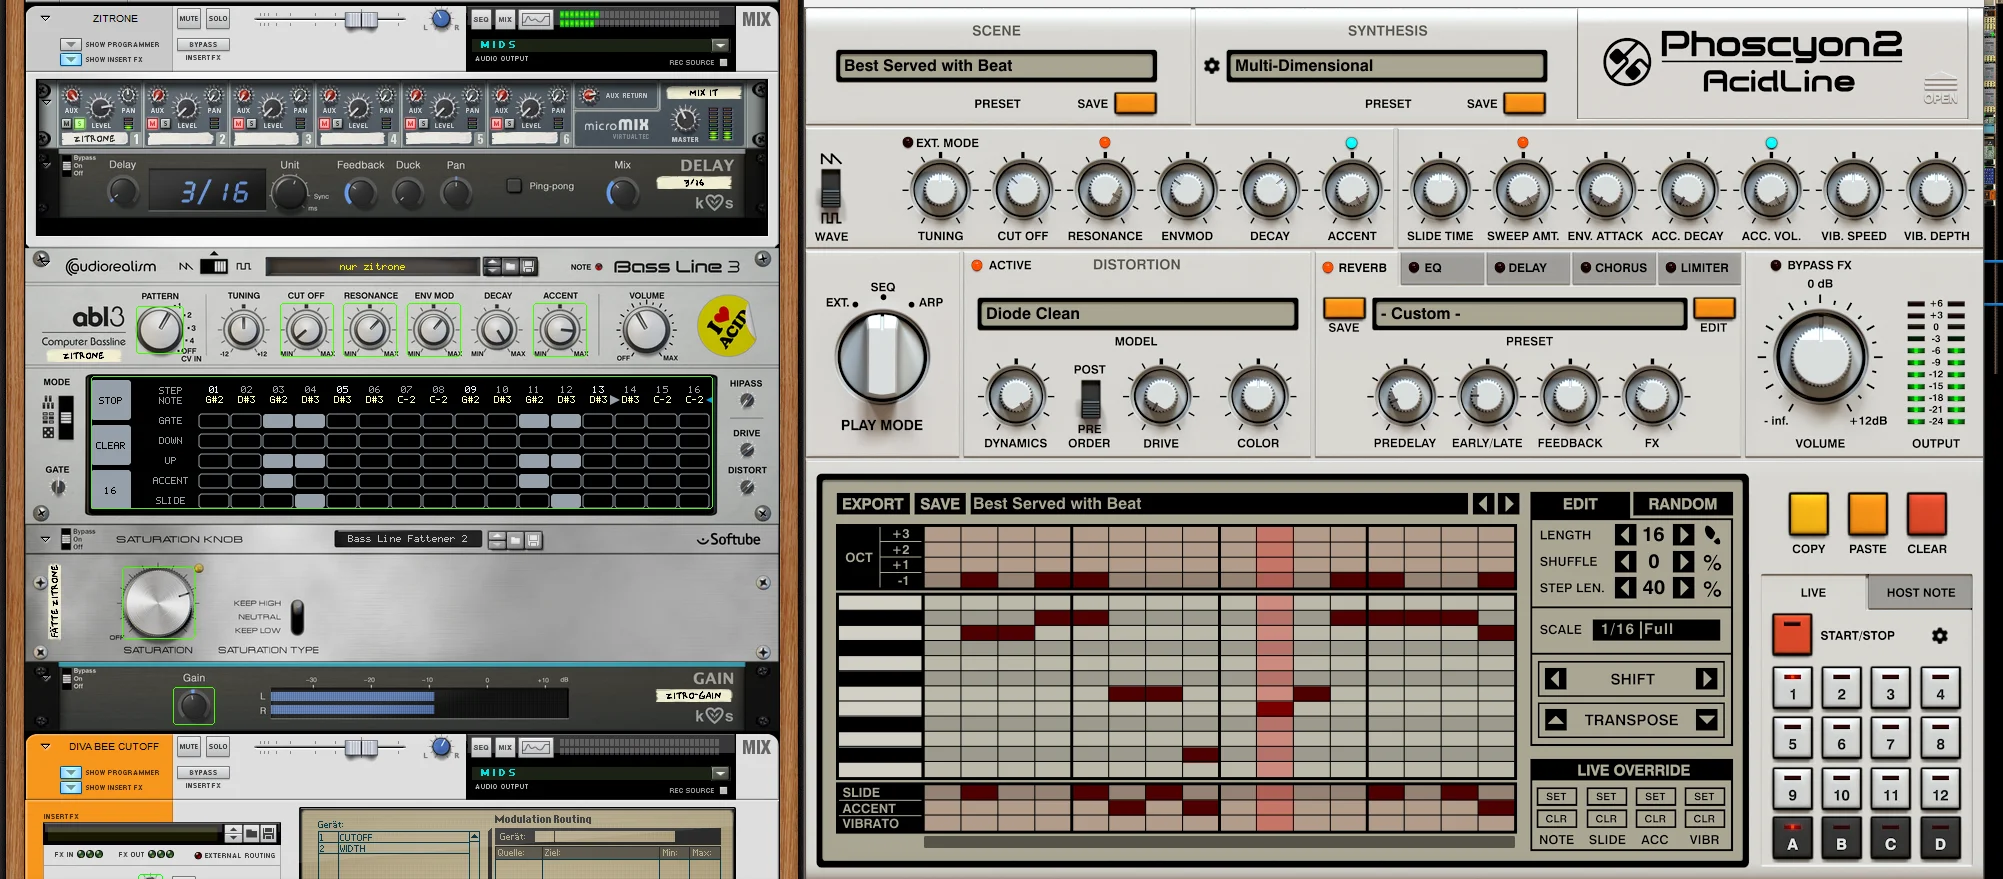
Task: Shift pattern left with SHIFT arrow
Action: coord(1556,680)
